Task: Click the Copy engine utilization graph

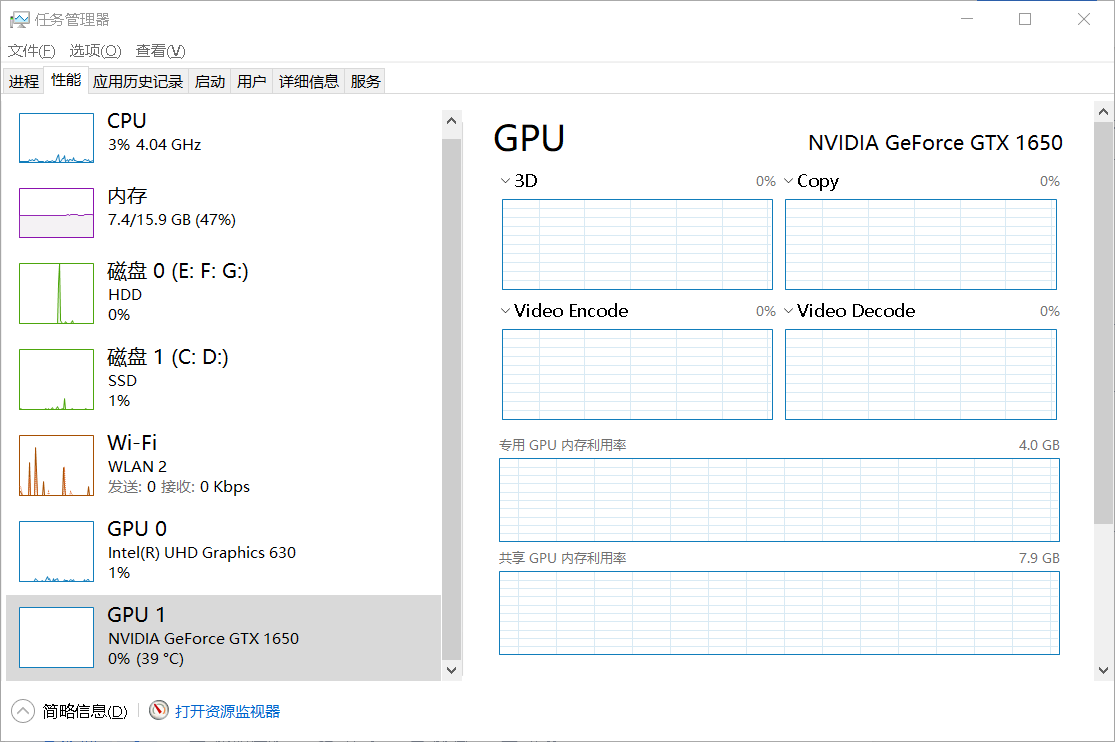Action: pos(921,244)
